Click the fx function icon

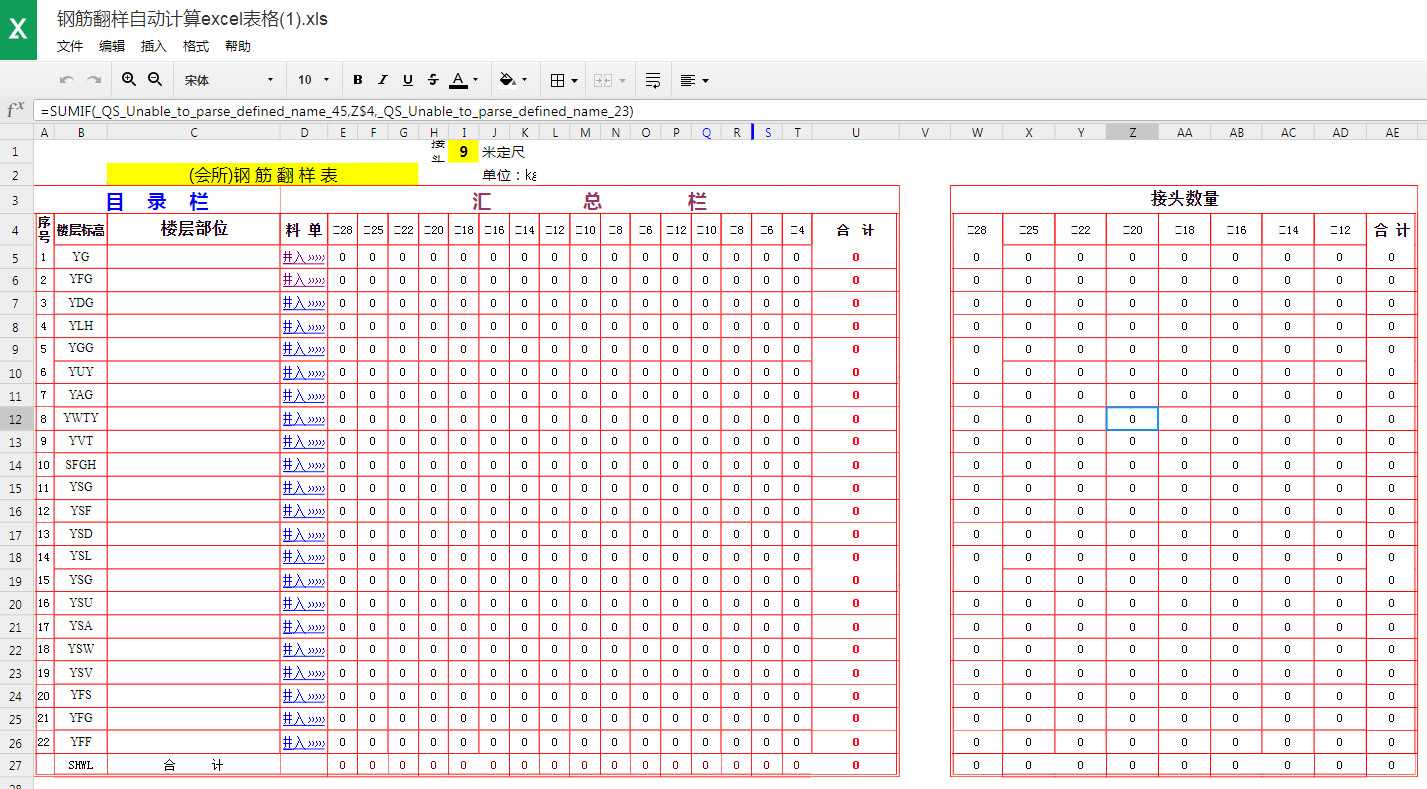point(16,110)
